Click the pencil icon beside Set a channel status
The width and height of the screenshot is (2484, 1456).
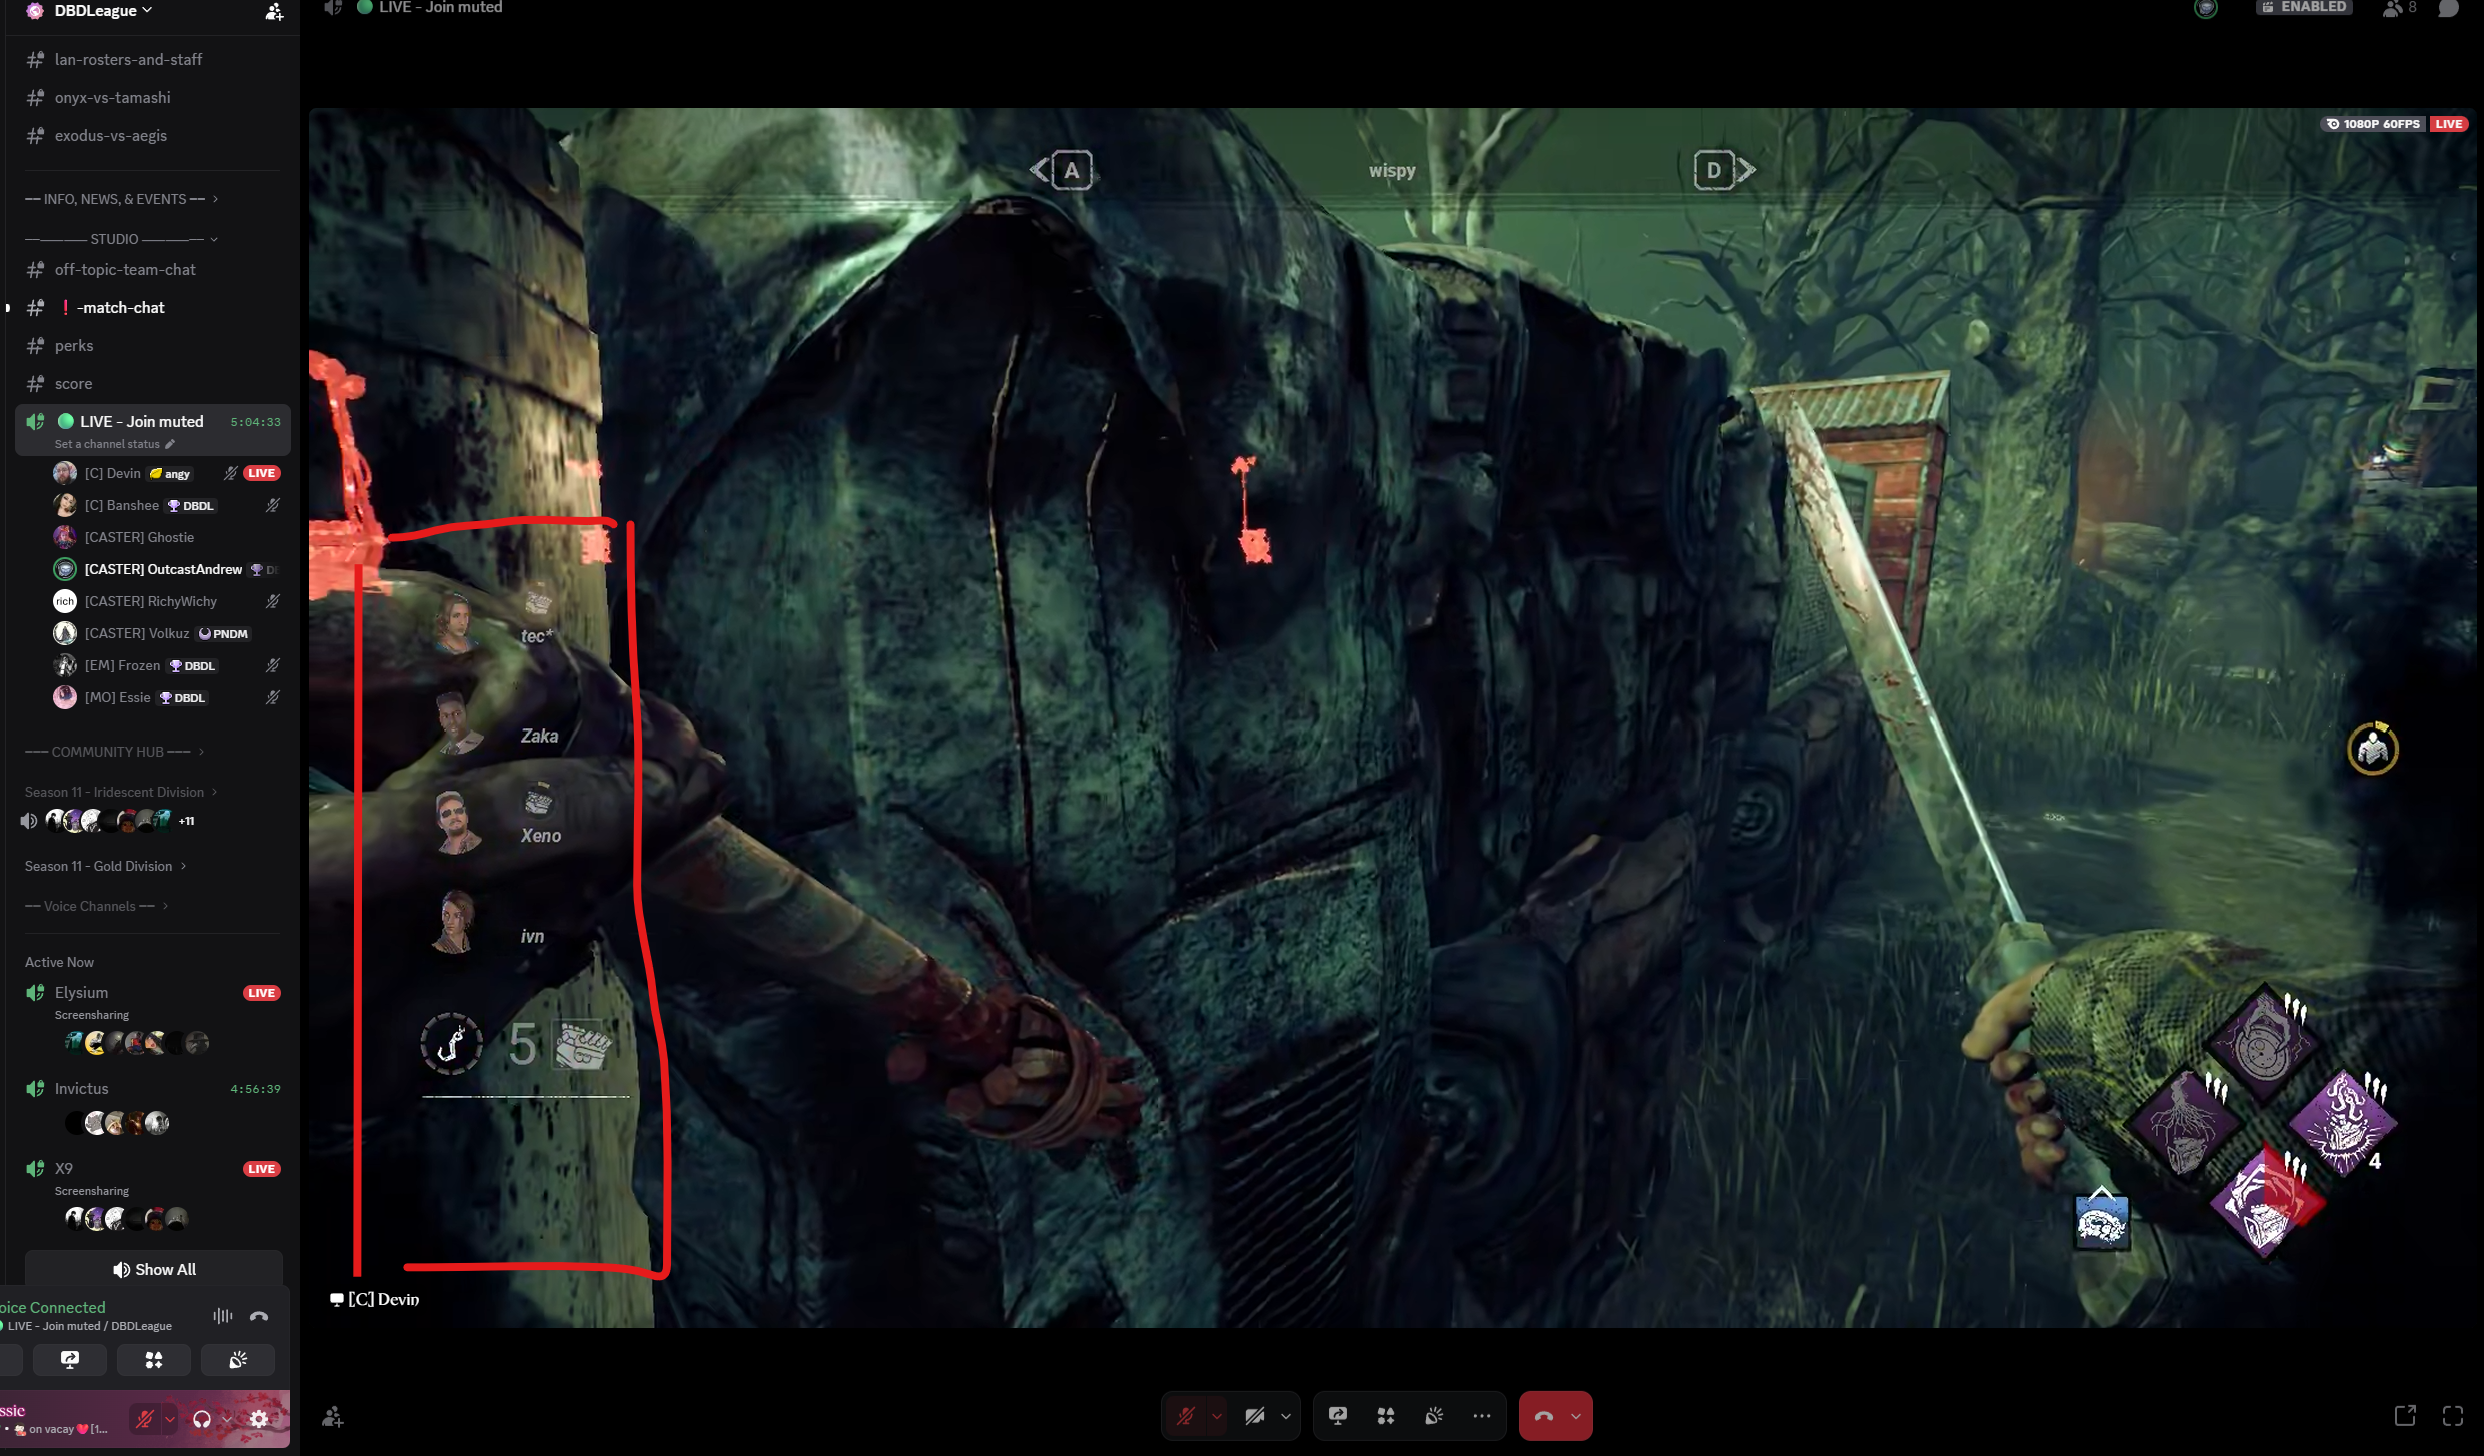pyautogui.click(x=170, y=444)
